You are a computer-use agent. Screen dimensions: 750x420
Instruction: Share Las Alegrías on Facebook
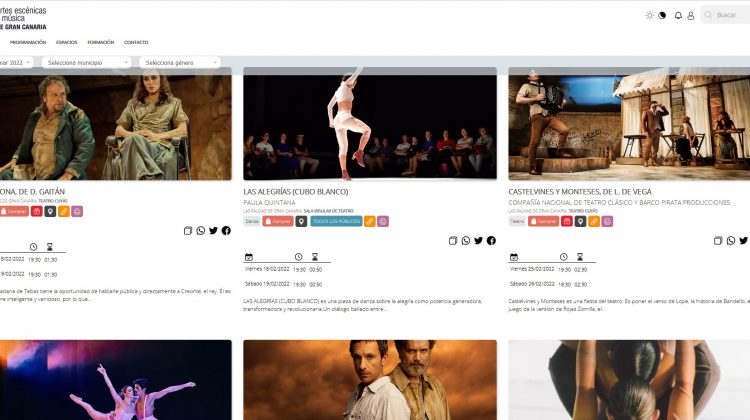pyautogui.click(x=491, y=241)
